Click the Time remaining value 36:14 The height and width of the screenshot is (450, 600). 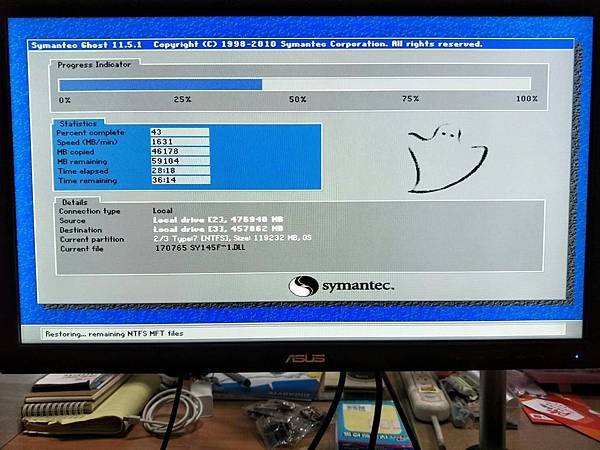click(181, 180)
